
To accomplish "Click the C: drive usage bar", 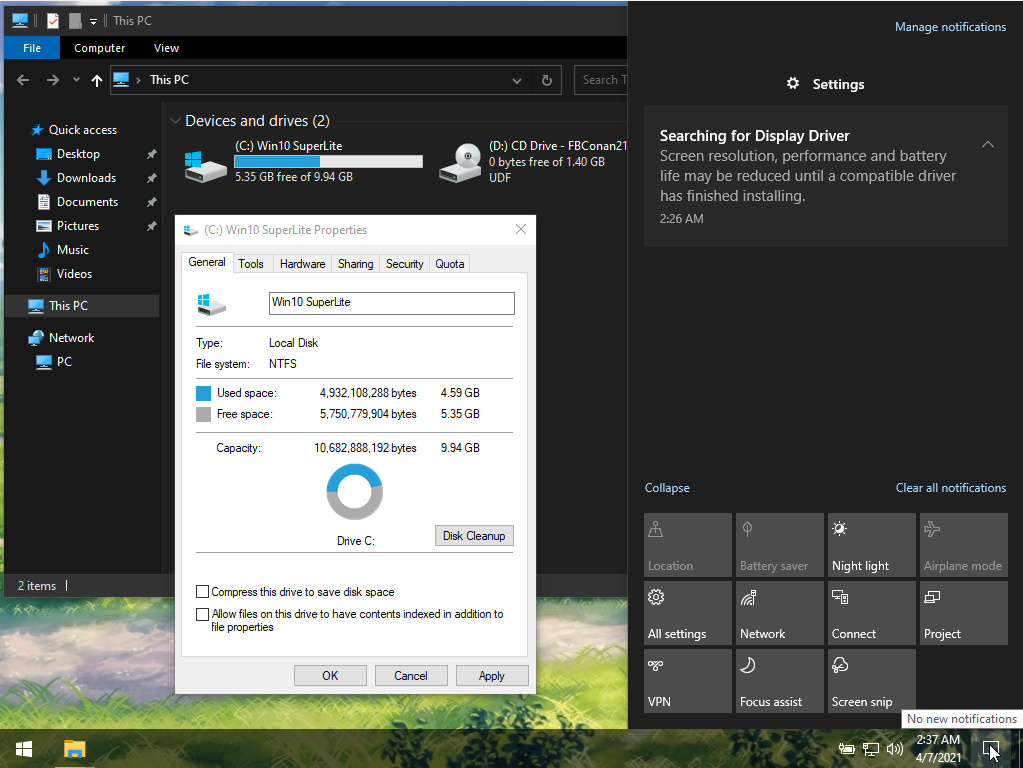I will 328,161.
